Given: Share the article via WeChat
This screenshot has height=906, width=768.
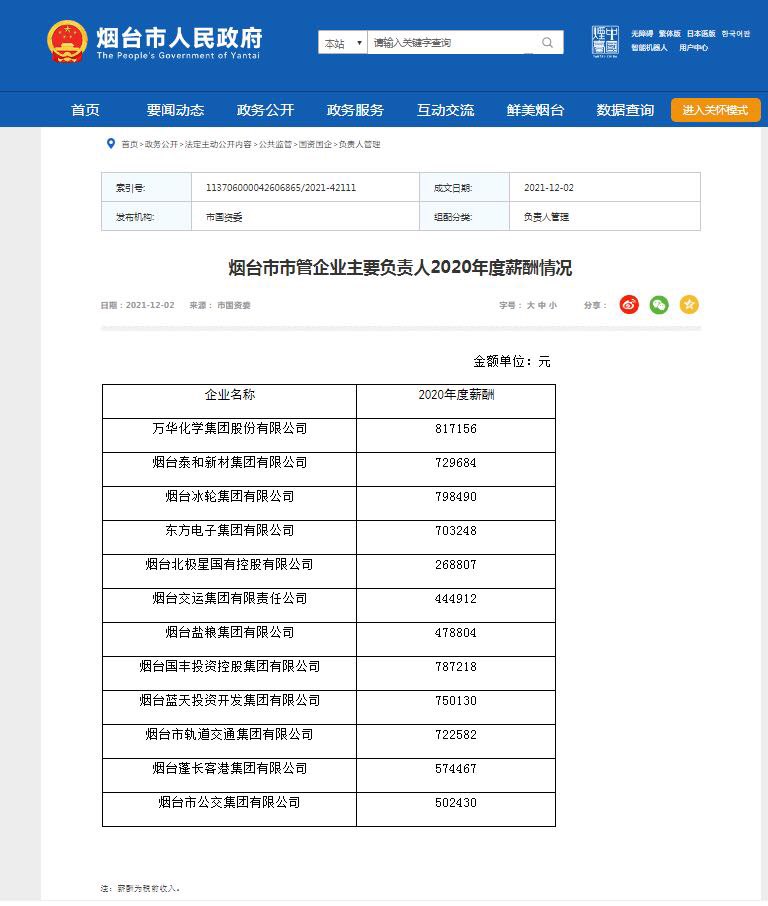Looking at the screenshot, I should click(x=659, y=305).
